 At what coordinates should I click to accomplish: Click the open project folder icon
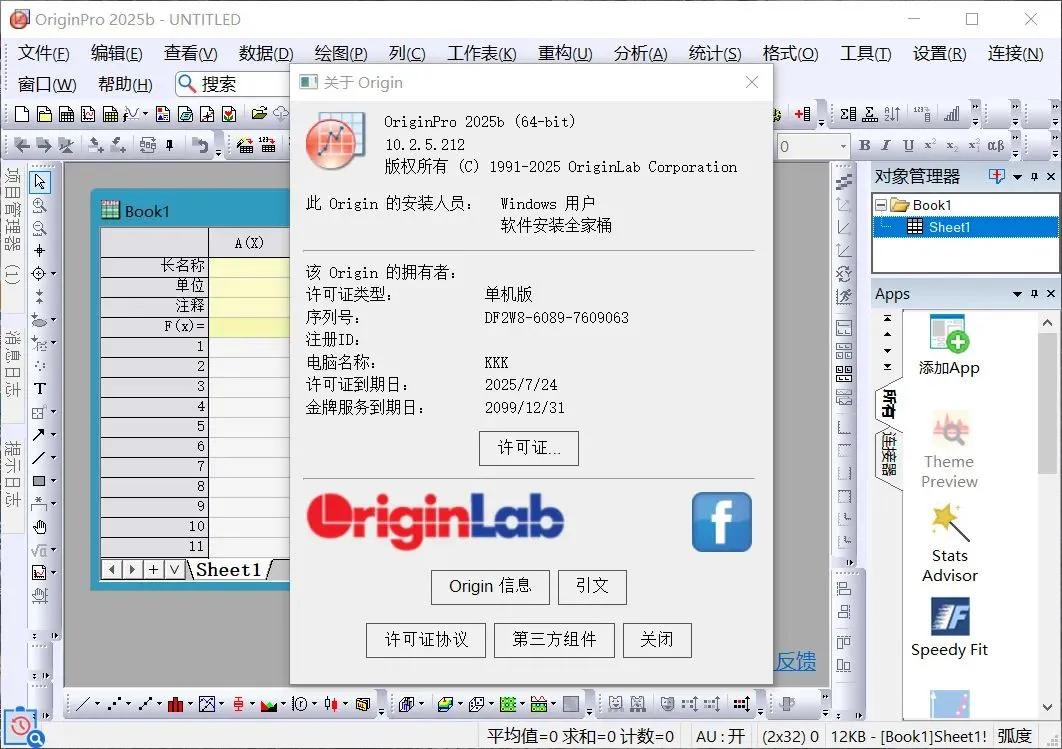[259, 113]
